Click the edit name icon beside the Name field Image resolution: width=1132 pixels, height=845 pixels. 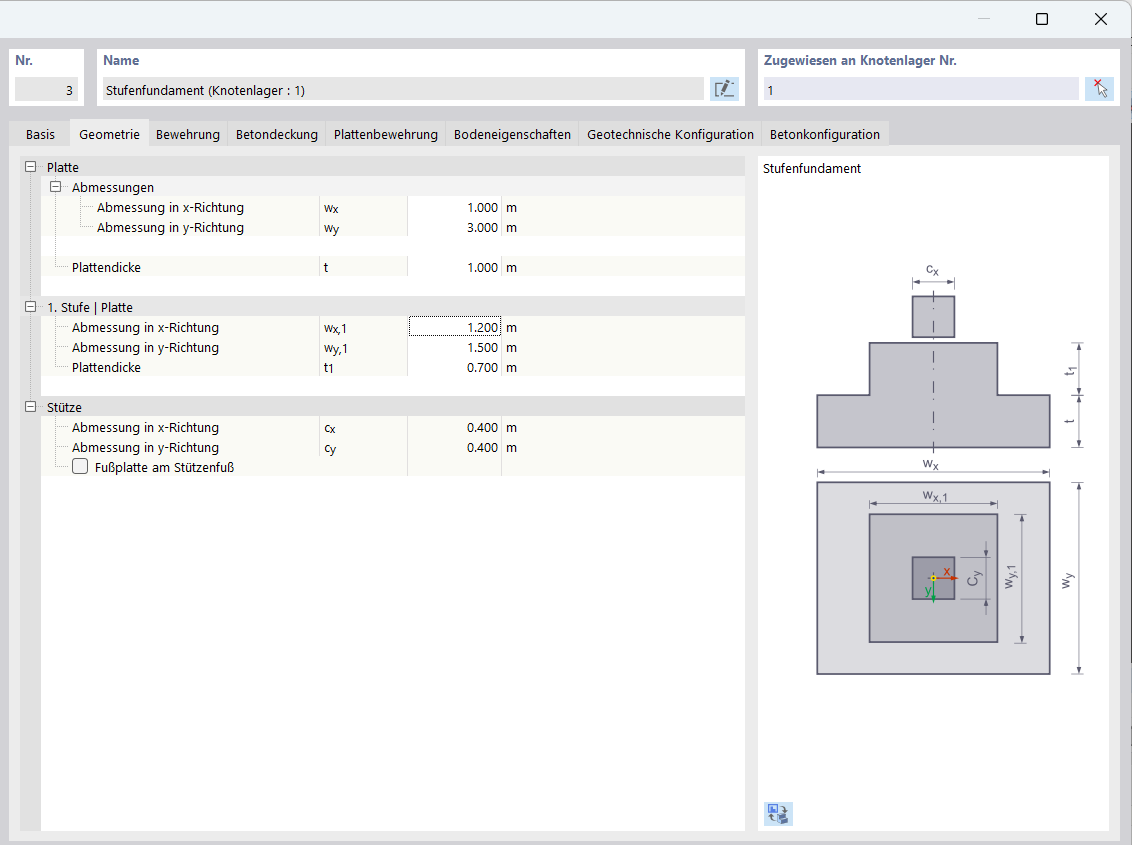point(724,89)
